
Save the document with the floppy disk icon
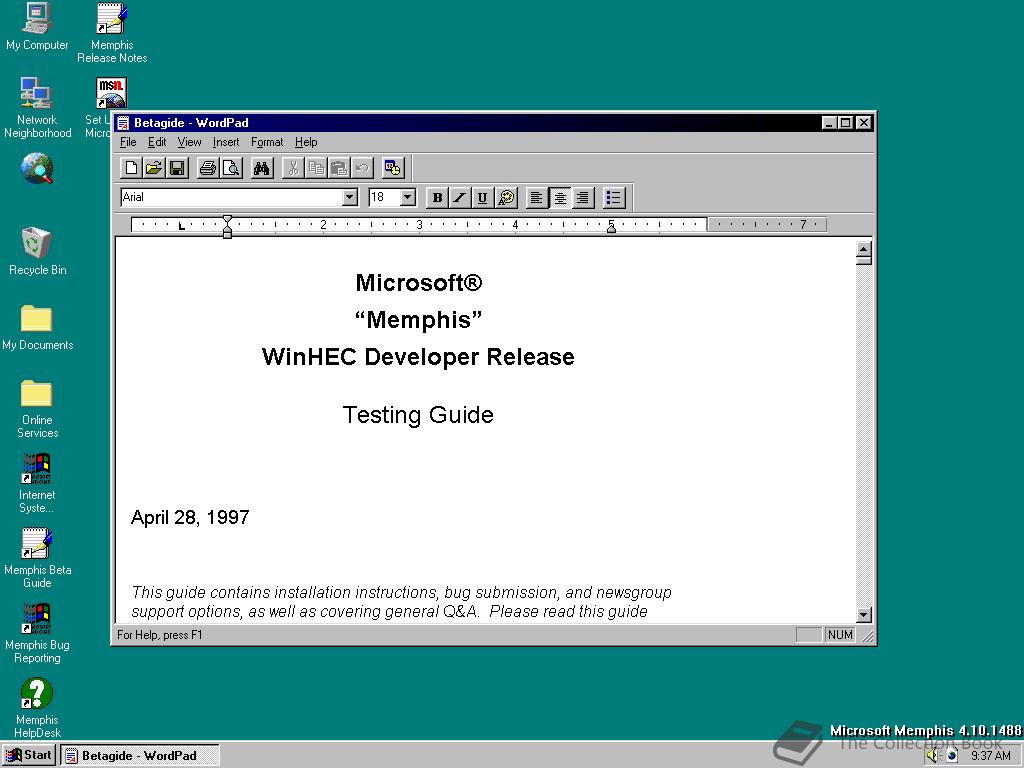click(x=177, y=168)
